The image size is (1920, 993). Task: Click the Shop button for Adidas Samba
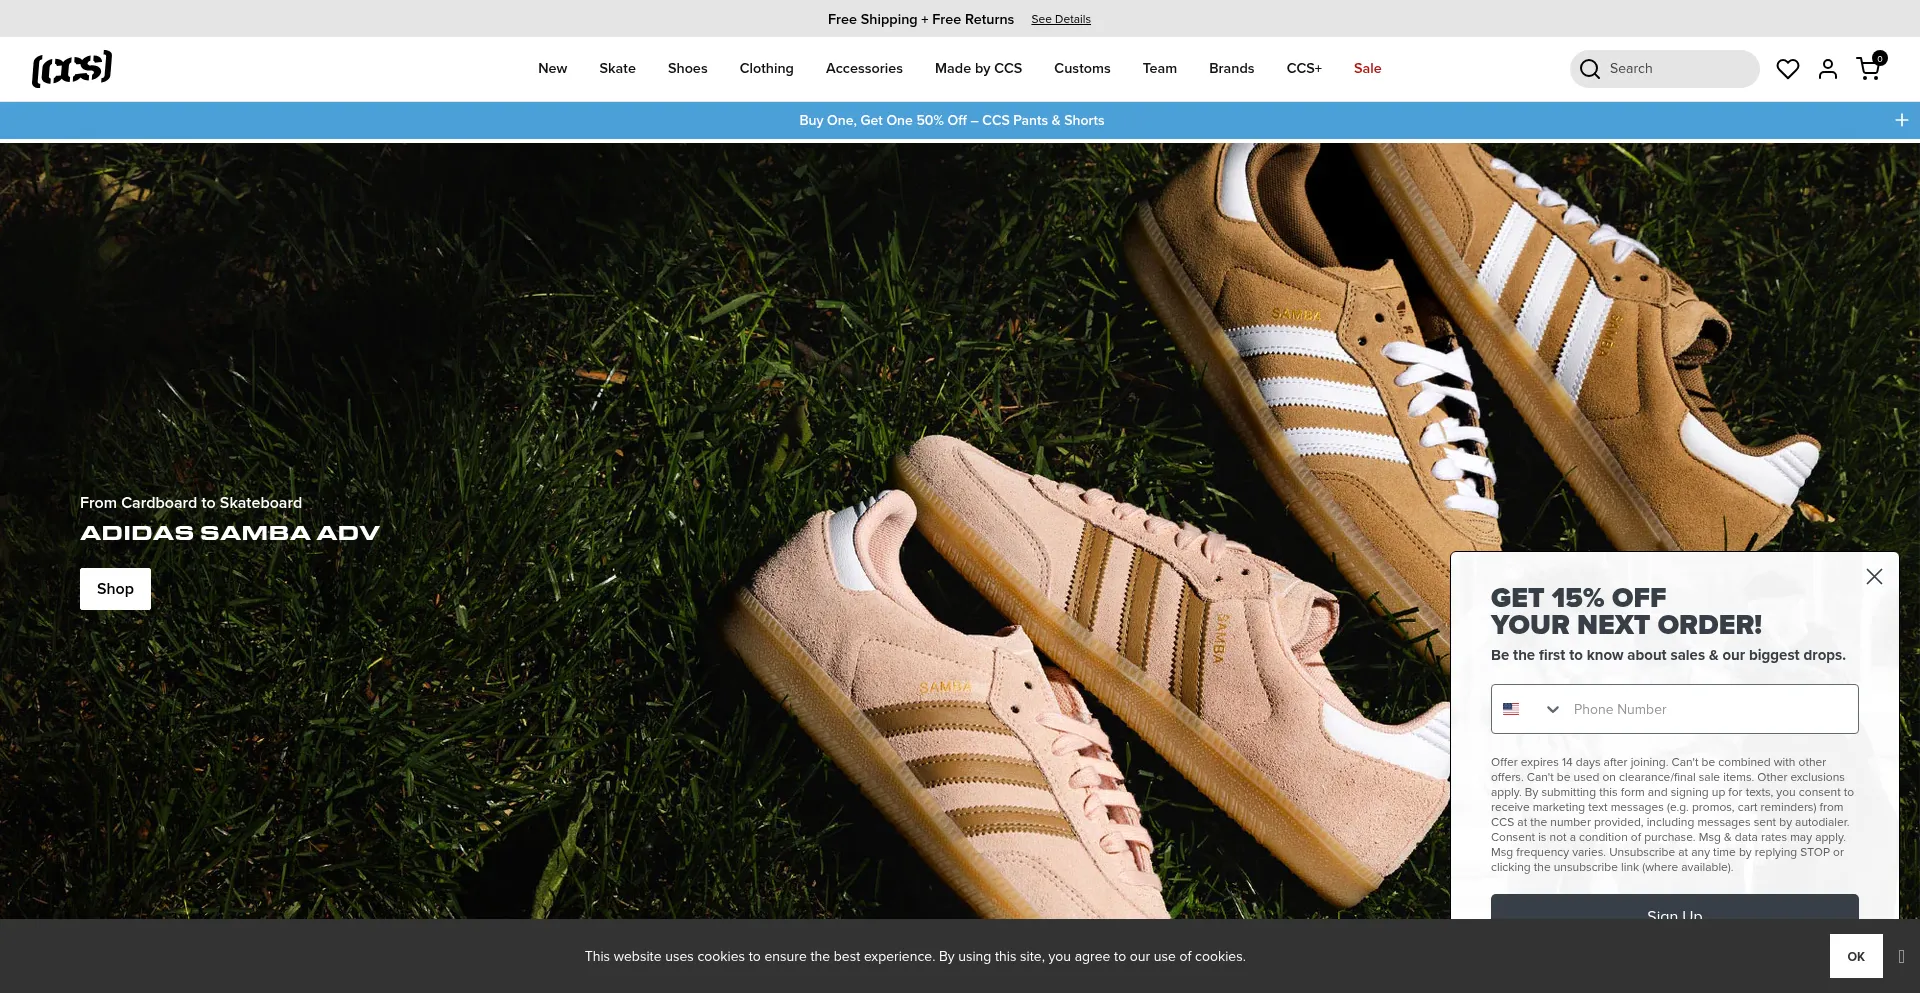(115, 589)
